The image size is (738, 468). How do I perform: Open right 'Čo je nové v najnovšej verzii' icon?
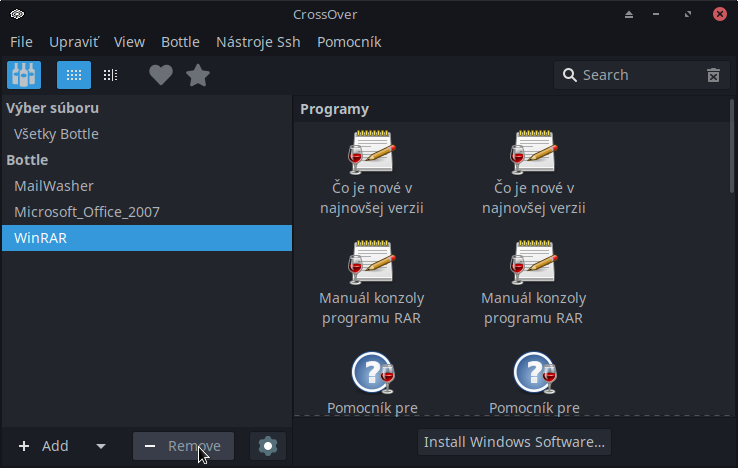(534, 173)
